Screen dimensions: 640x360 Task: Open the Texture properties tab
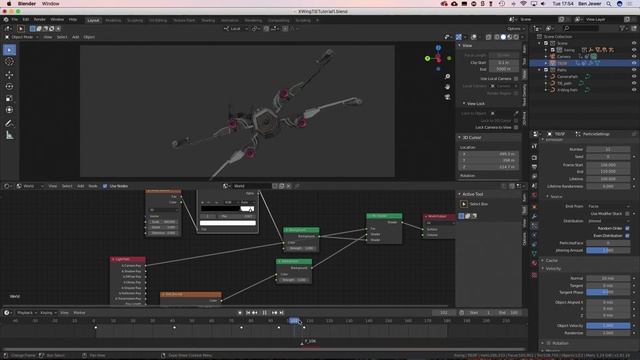click(x=534, y=275)
